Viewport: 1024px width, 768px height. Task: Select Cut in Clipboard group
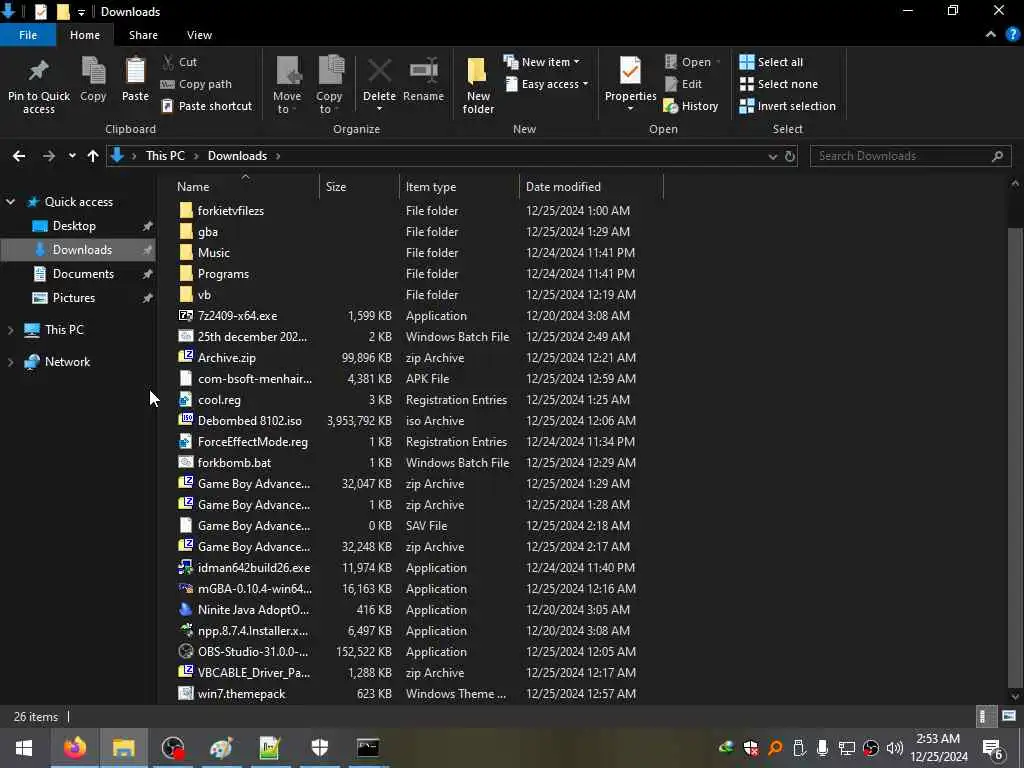180,62
